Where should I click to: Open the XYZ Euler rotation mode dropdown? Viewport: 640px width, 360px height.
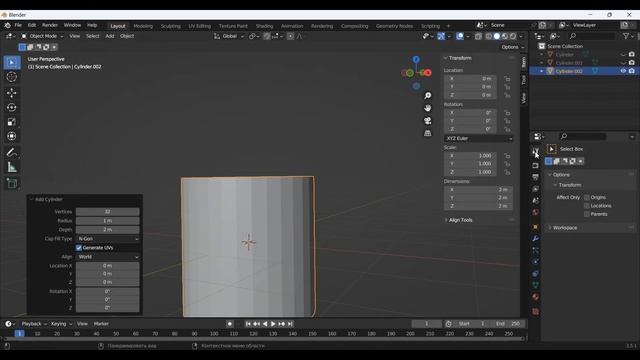click(478, 138)
